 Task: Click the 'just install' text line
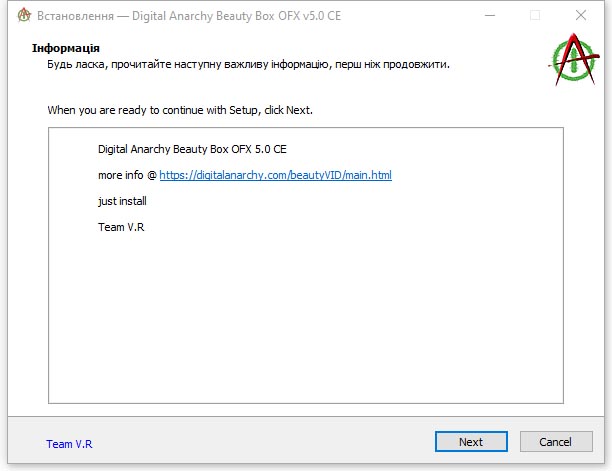122,201
